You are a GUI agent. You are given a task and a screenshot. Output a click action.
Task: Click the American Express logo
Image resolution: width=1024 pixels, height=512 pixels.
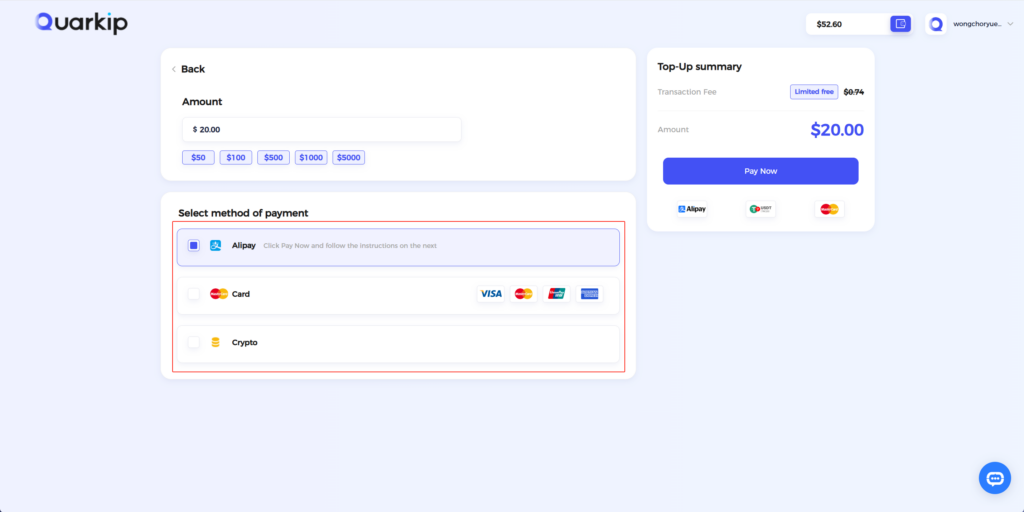pos(590,294)
